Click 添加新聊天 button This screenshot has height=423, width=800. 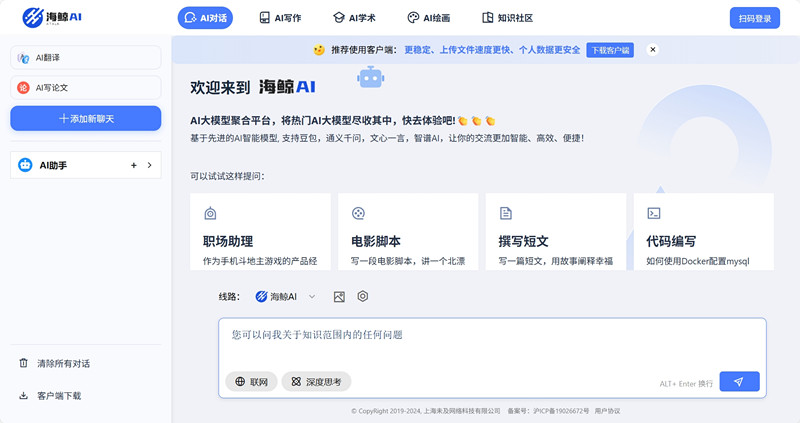click(86, 118)
